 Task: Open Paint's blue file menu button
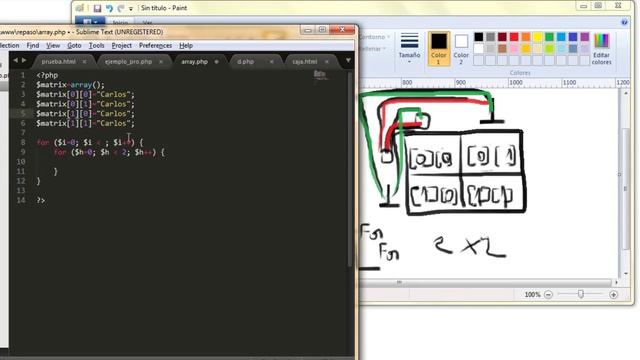(x=89, y=21)
